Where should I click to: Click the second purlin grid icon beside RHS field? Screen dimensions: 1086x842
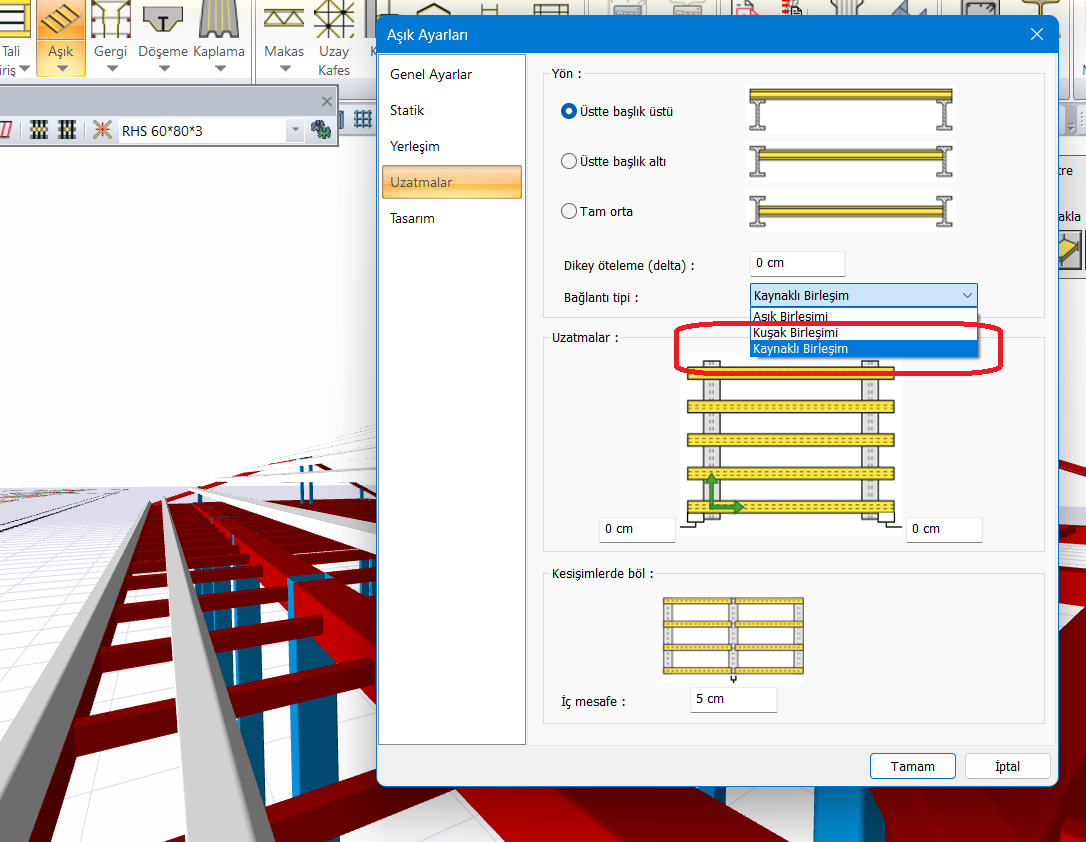tap(67, 129)
